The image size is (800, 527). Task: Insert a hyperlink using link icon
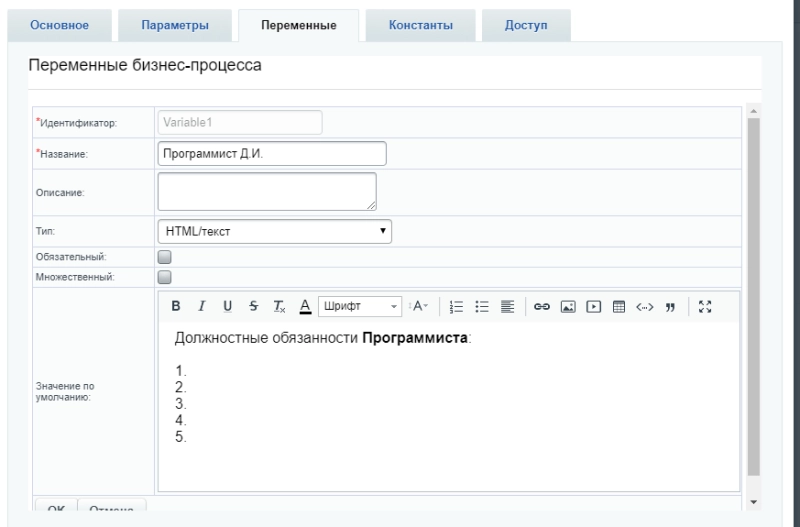tap(541, 306)
